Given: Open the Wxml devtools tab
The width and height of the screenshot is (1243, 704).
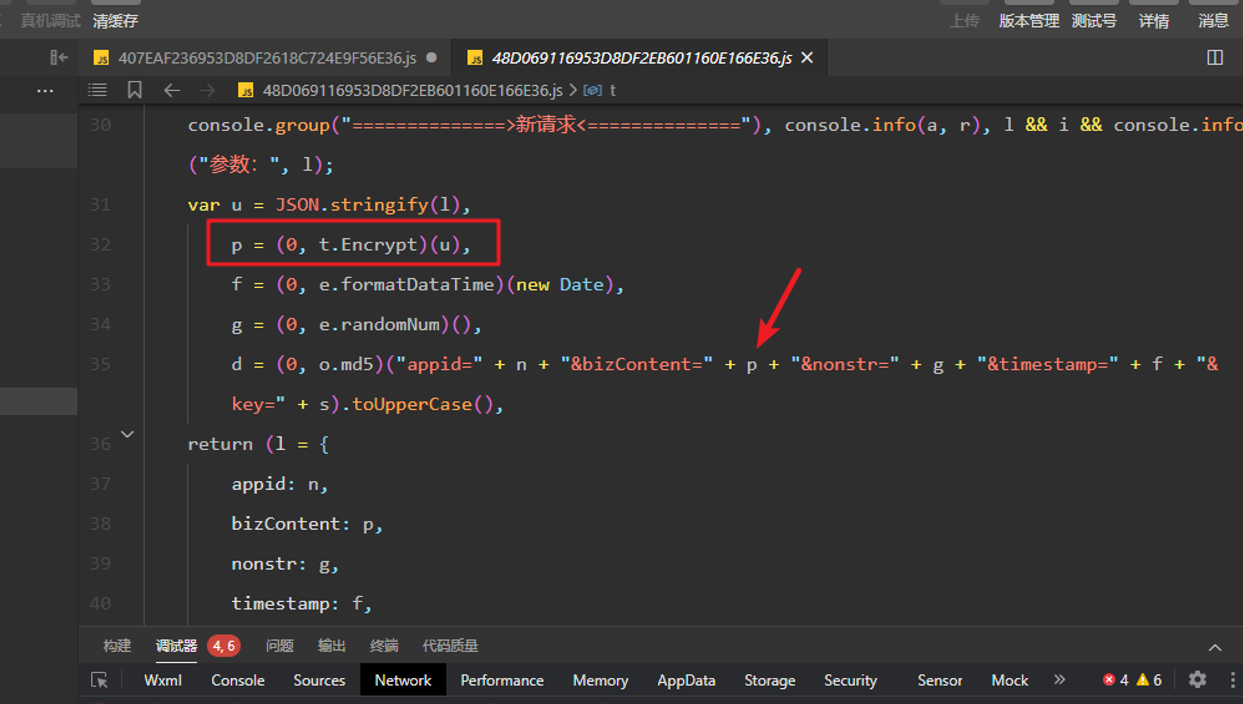Looking at the screenshot, I should 163,680.
